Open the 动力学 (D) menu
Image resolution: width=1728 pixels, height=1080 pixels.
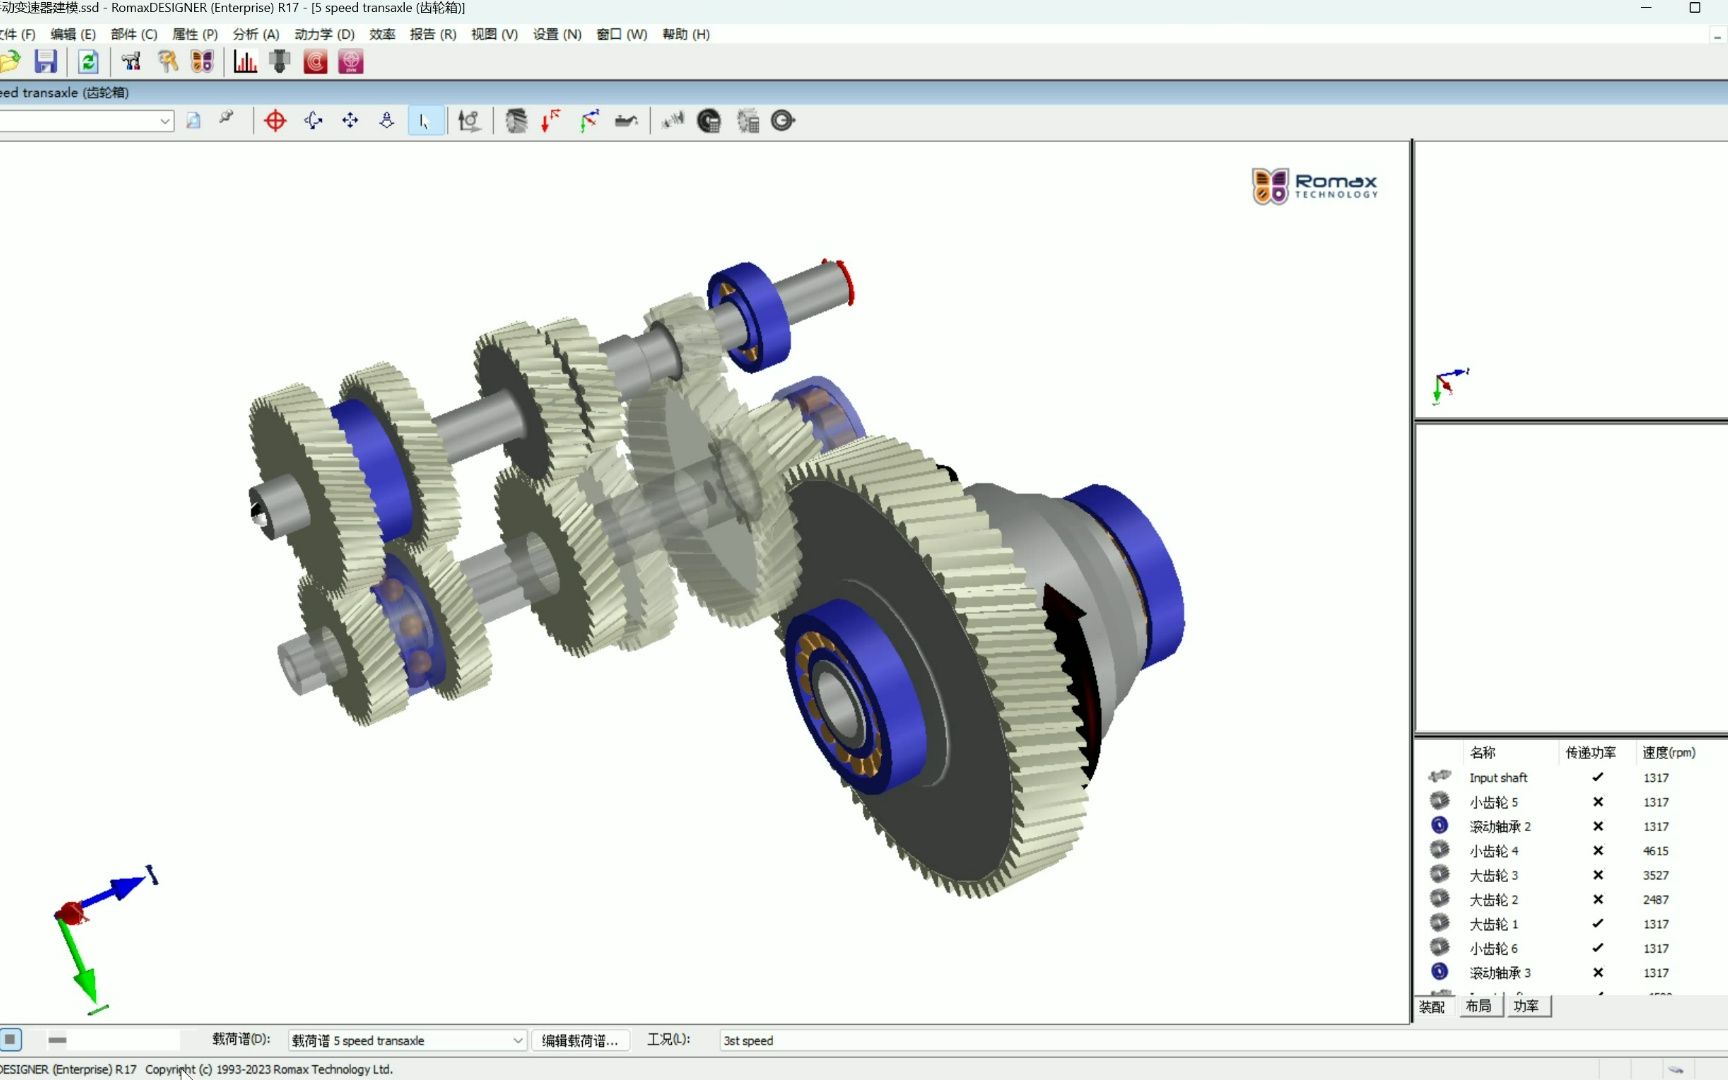click(x=324, y=34)
